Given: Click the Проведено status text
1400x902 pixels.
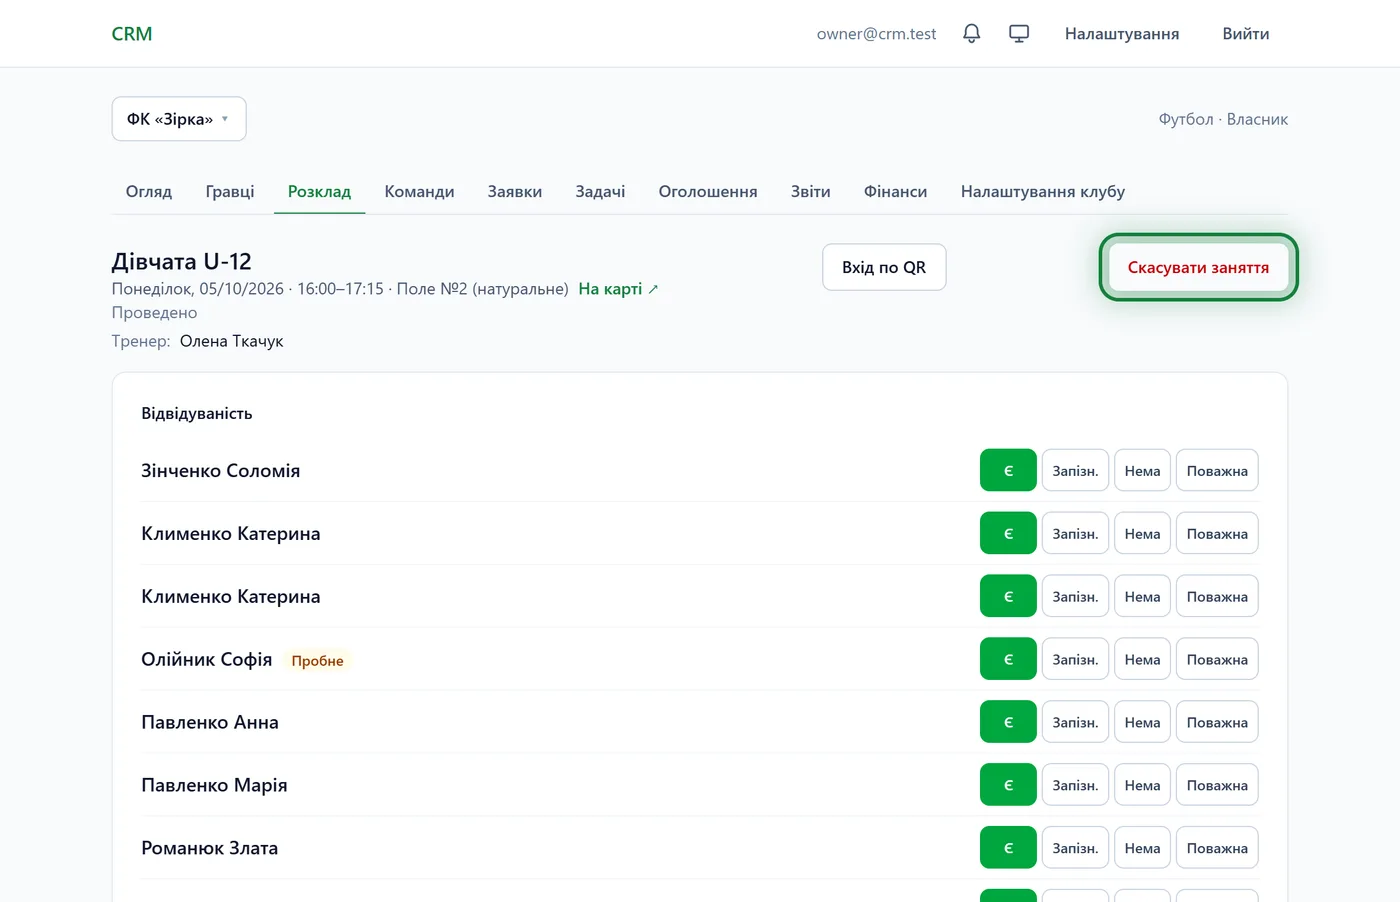Looking at the screenshot, I should 154,313.
